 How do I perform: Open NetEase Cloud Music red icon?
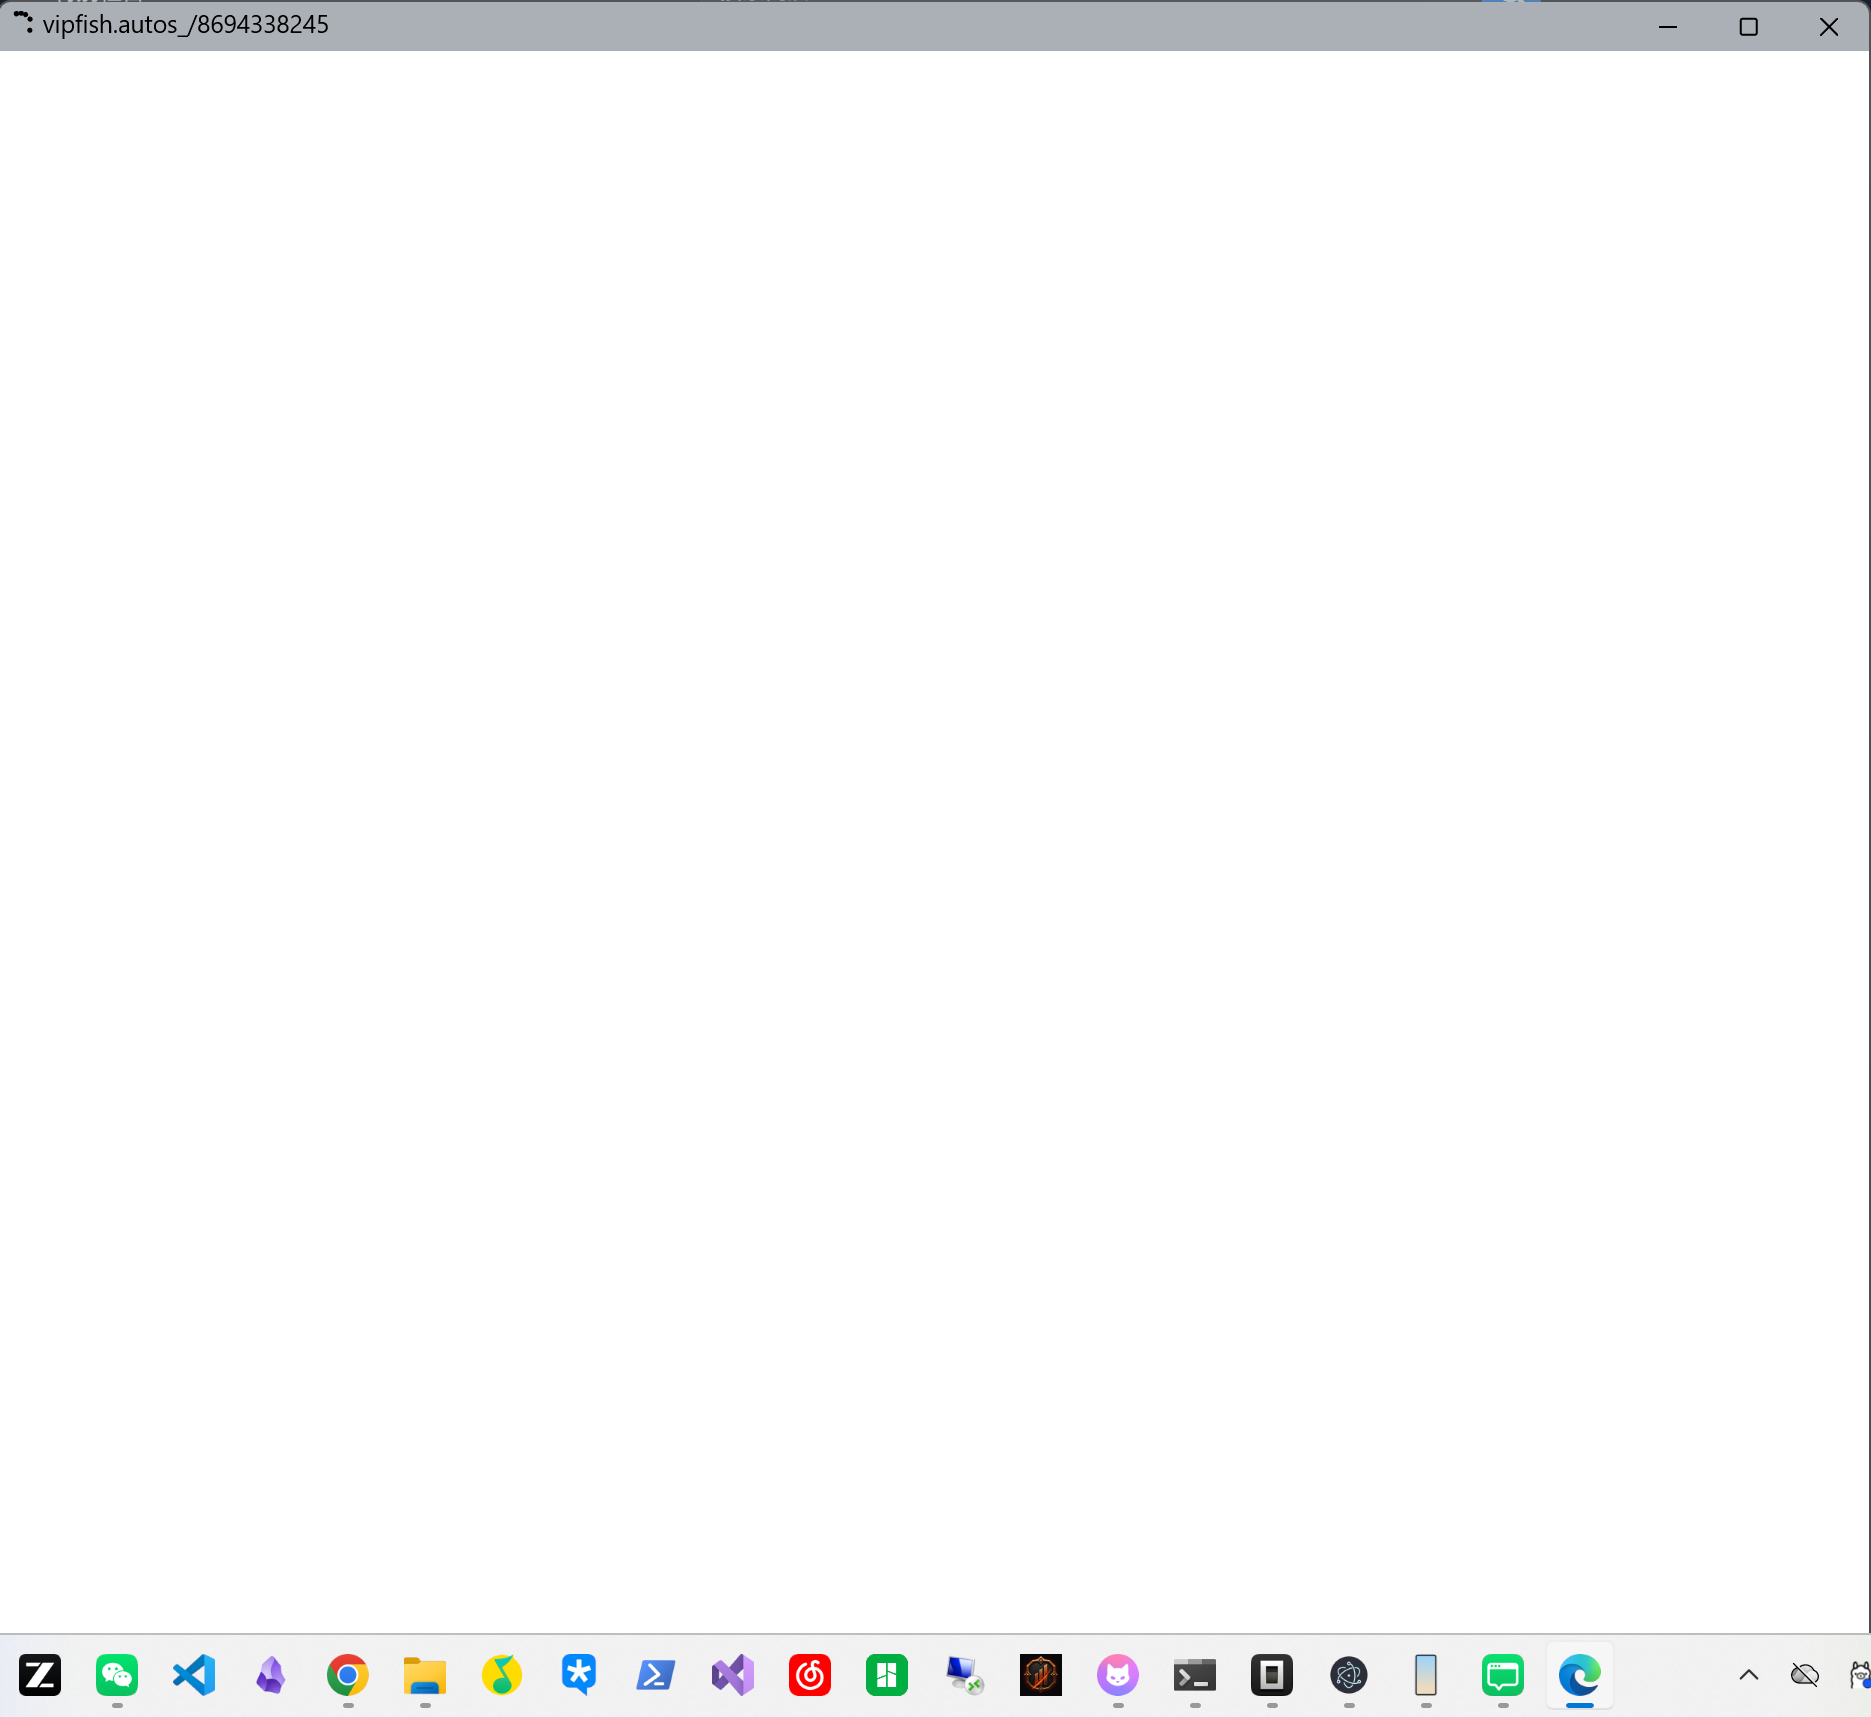pos(810,1675)
